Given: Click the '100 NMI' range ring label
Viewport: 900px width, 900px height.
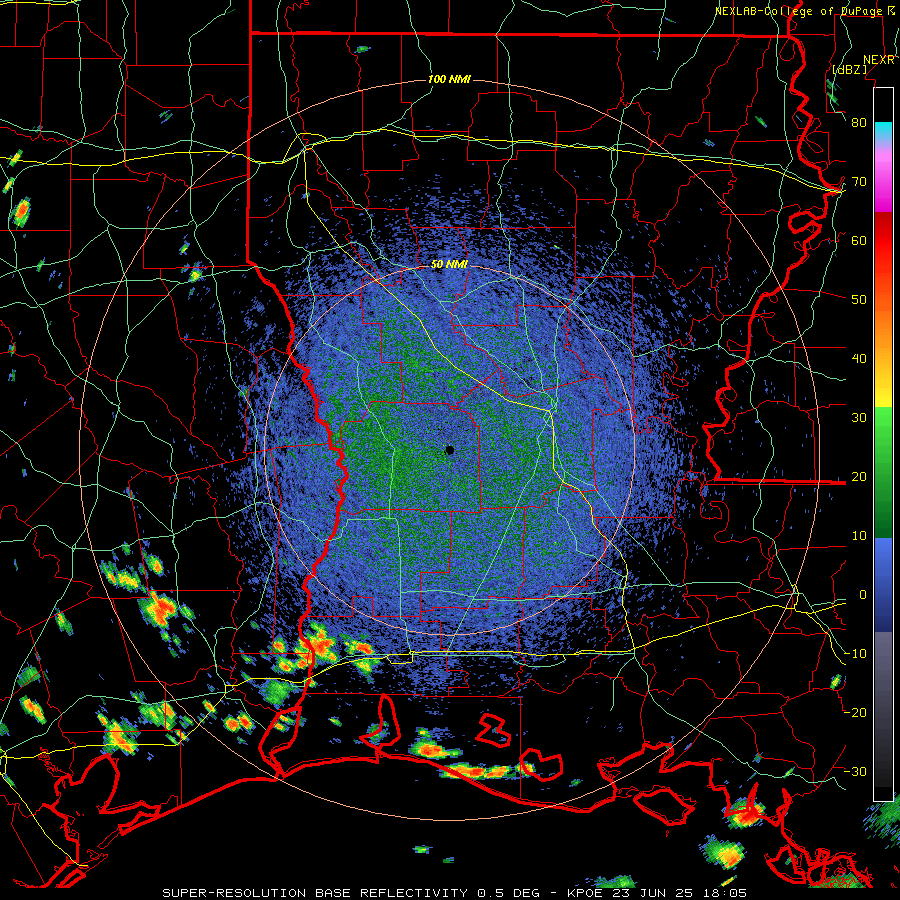Looking at the screenshot, I should tap(449, 79).
